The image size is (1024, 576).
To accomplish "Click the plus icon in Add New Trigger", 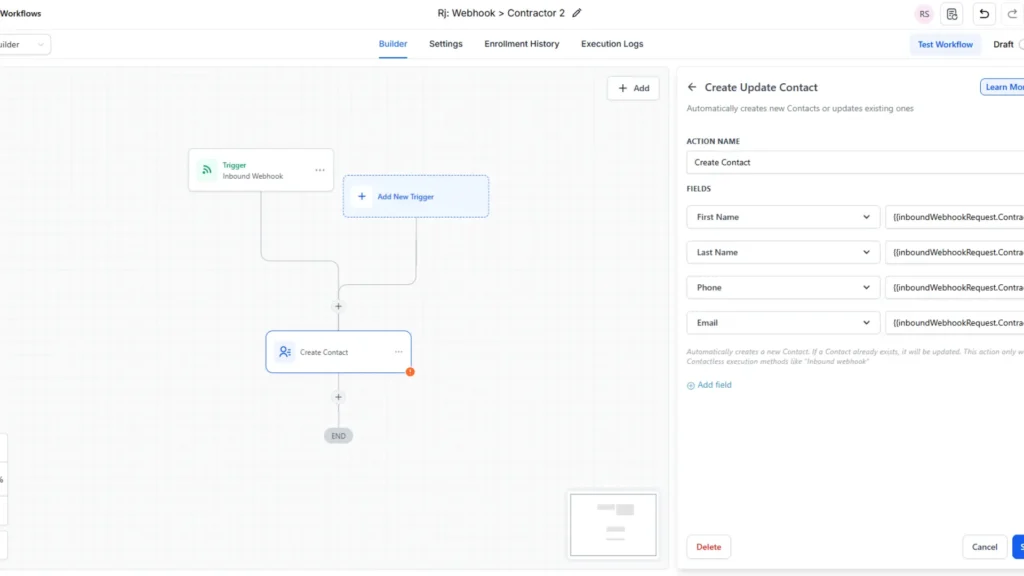I will tap(362, 197).
